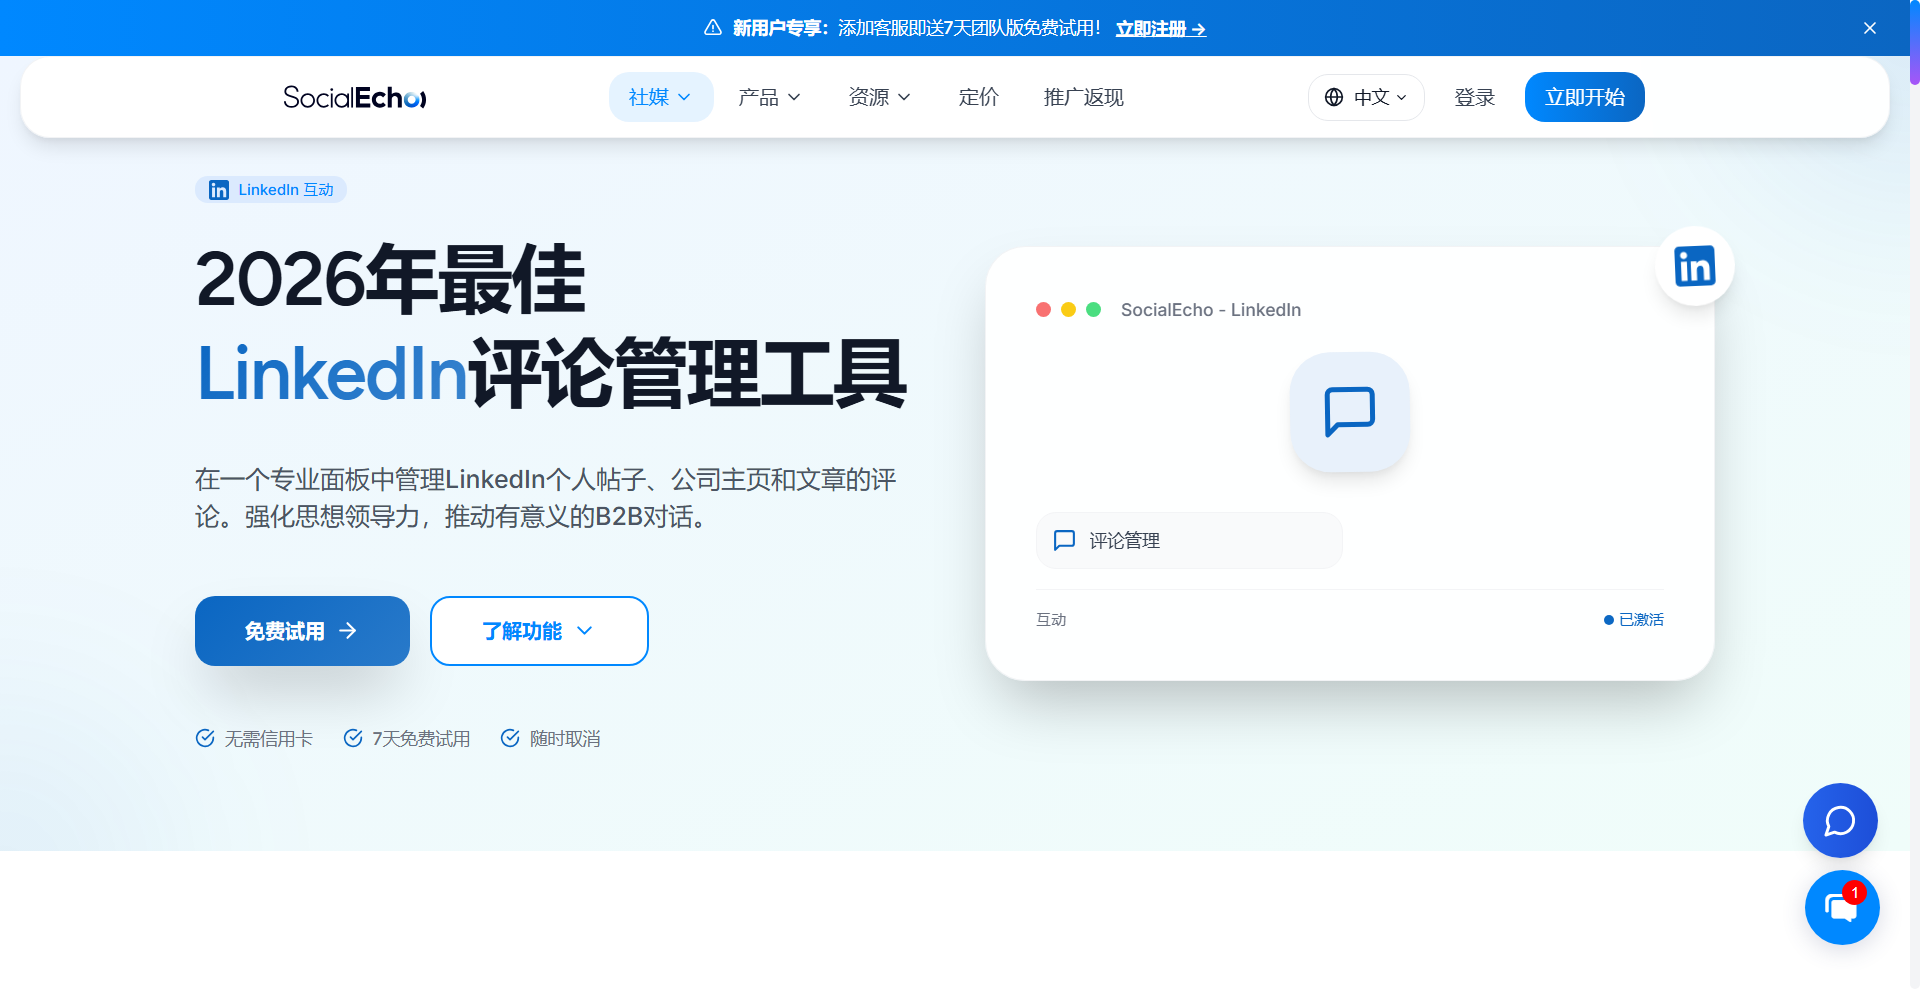Open the live chat widget with notification
1920x989 pixels.
(x=1842, y=907)
